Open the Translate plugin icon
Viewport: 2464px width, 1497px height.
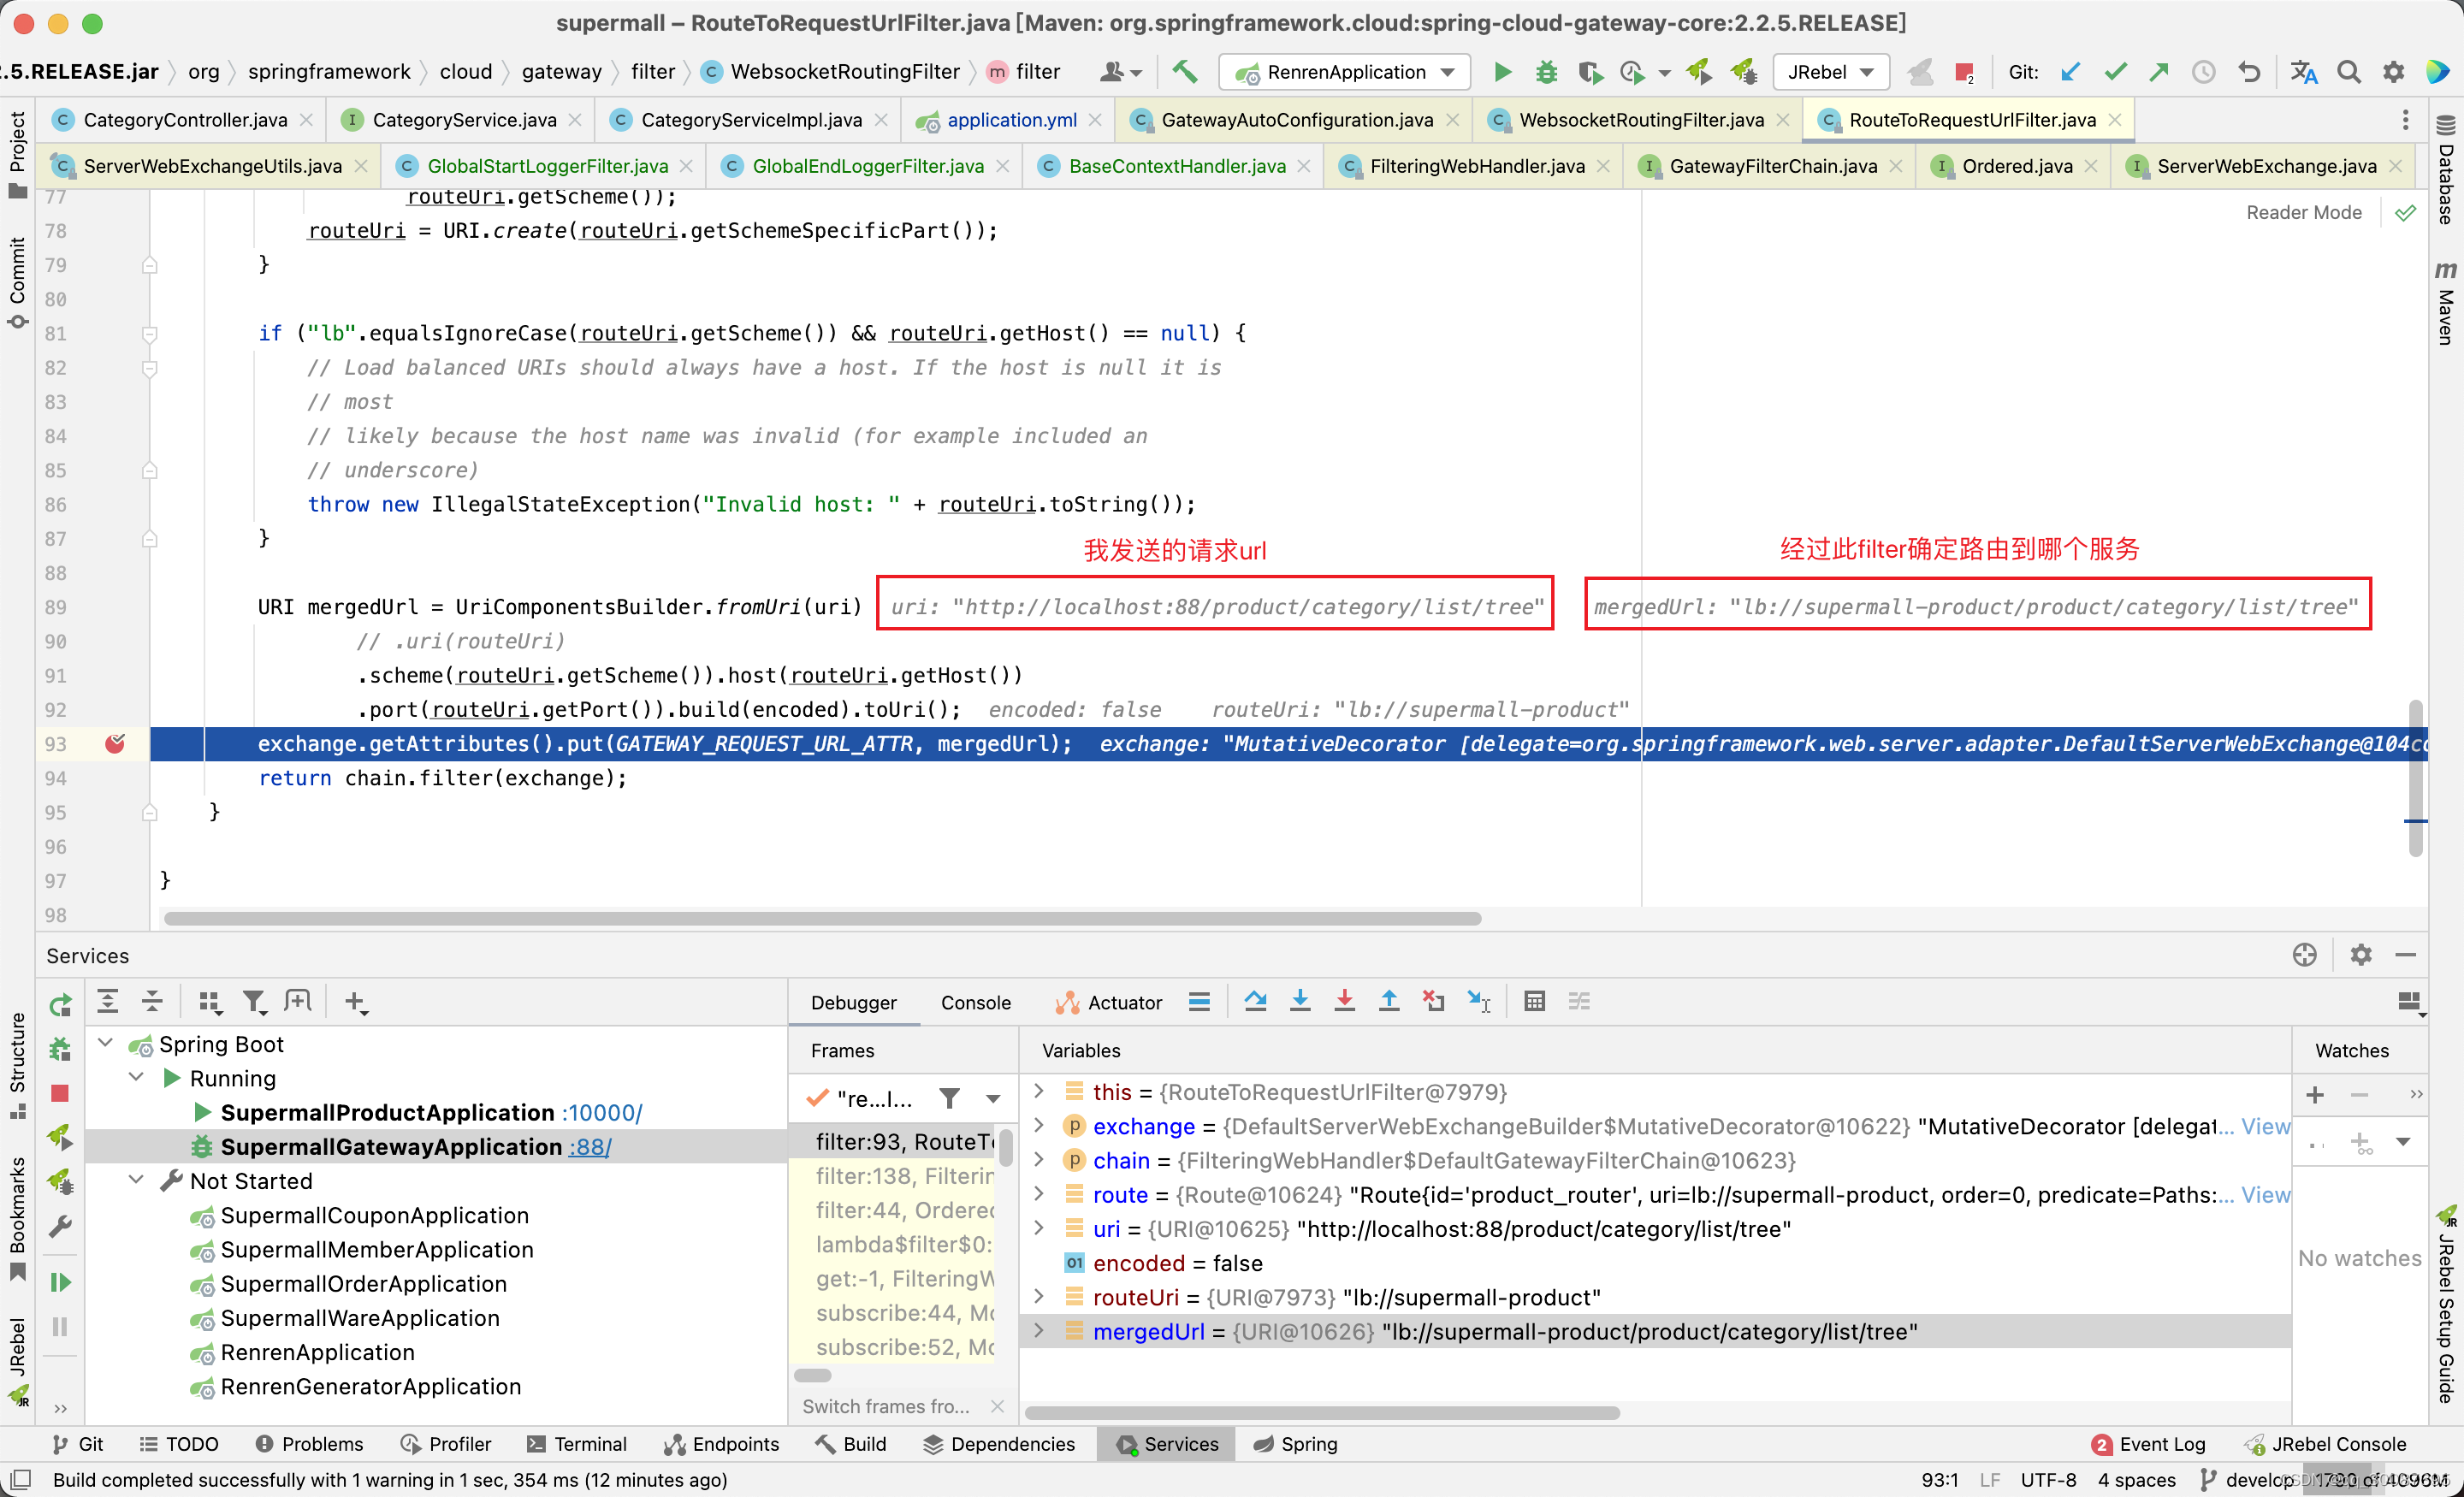(2304, 72)
